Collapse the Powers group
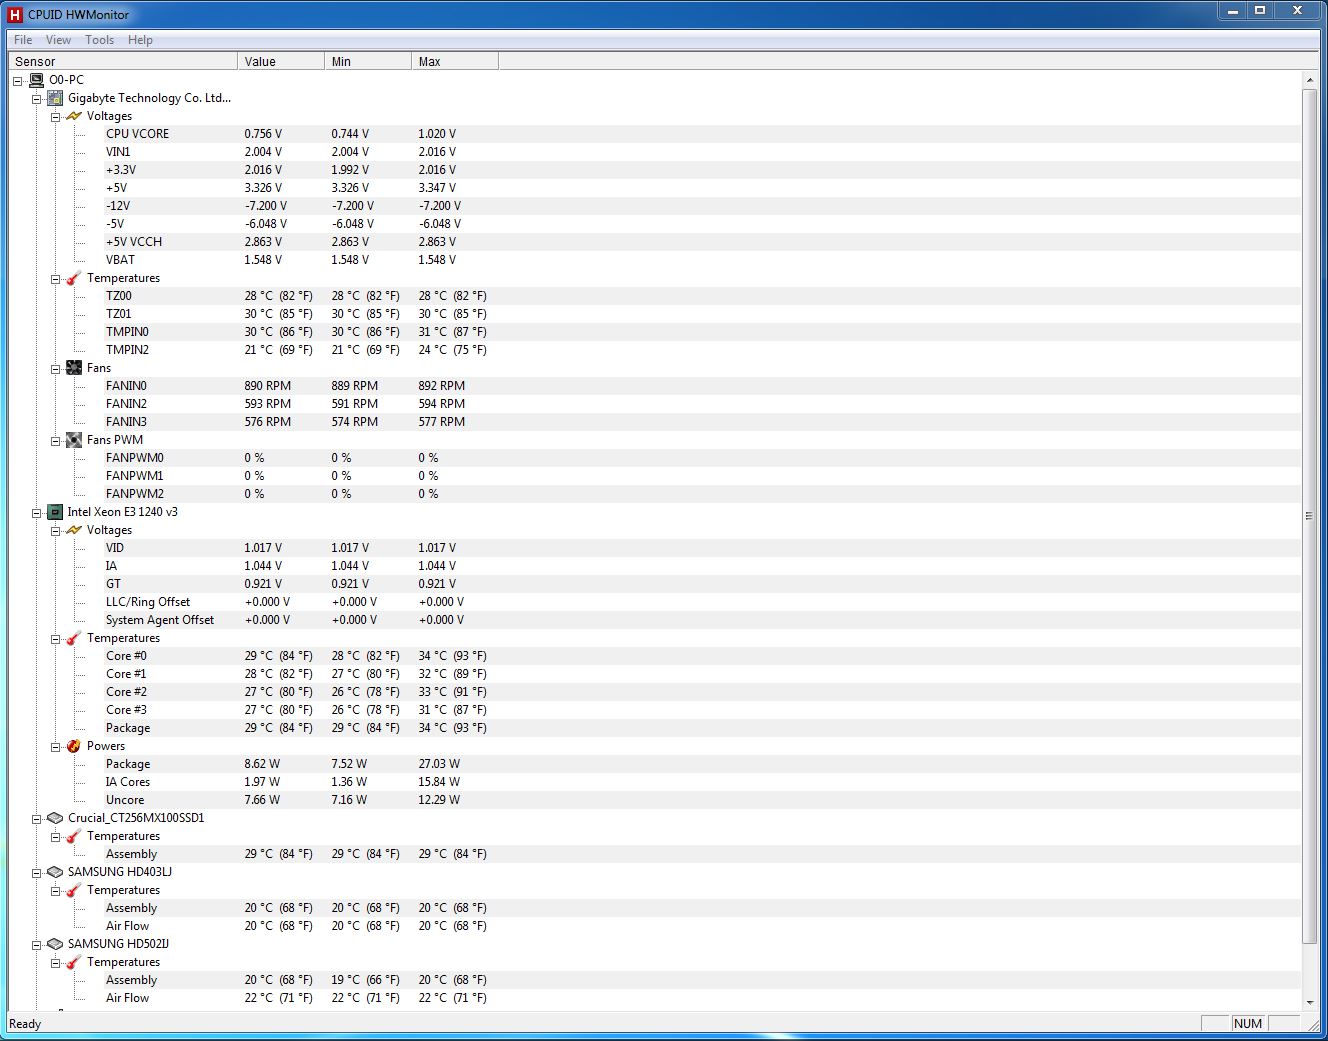Viewport: 1328px width, 1041px height. pyautogui.click(x=56, y=747)
